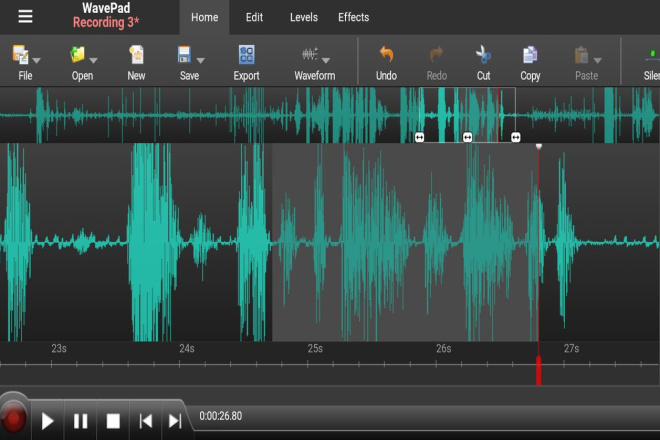The height and width of the screenshot is (440, 660).
Task: Click the Silence tool icon
Action: pyautogui.click(x=652, y=55)
